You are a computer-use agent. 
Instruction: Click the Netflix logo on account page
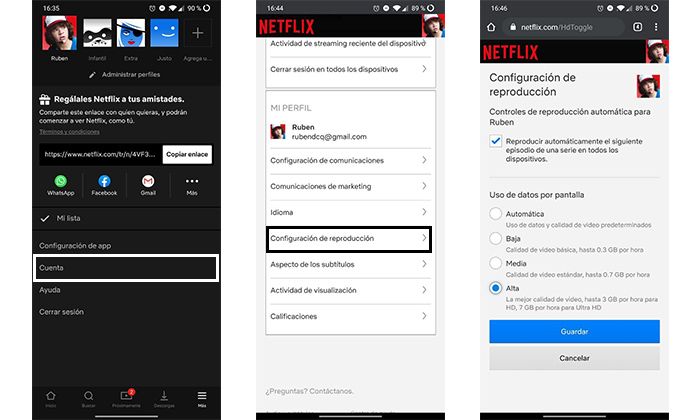(287, 27)
